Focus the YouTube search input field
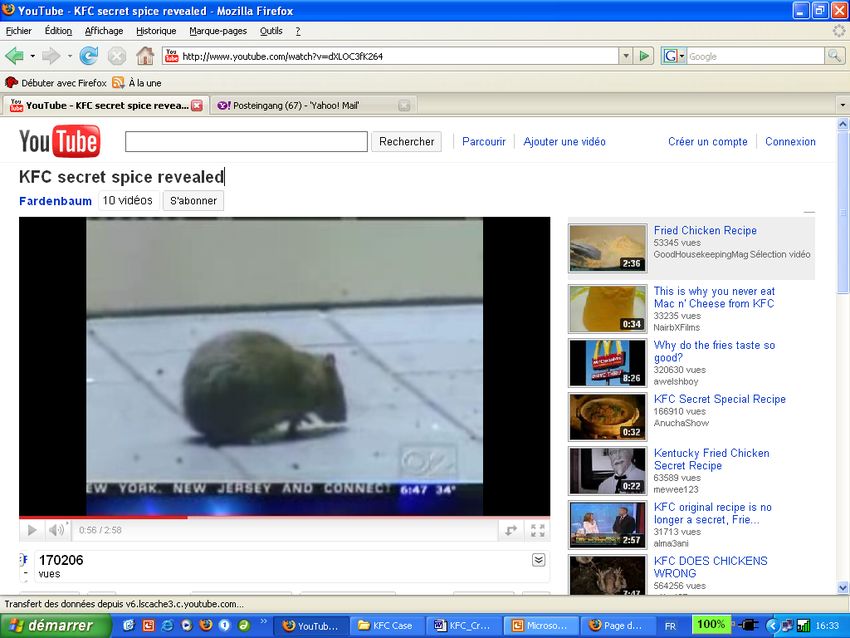850x638 pixels. pyautogui.click(x=246, y=141)
